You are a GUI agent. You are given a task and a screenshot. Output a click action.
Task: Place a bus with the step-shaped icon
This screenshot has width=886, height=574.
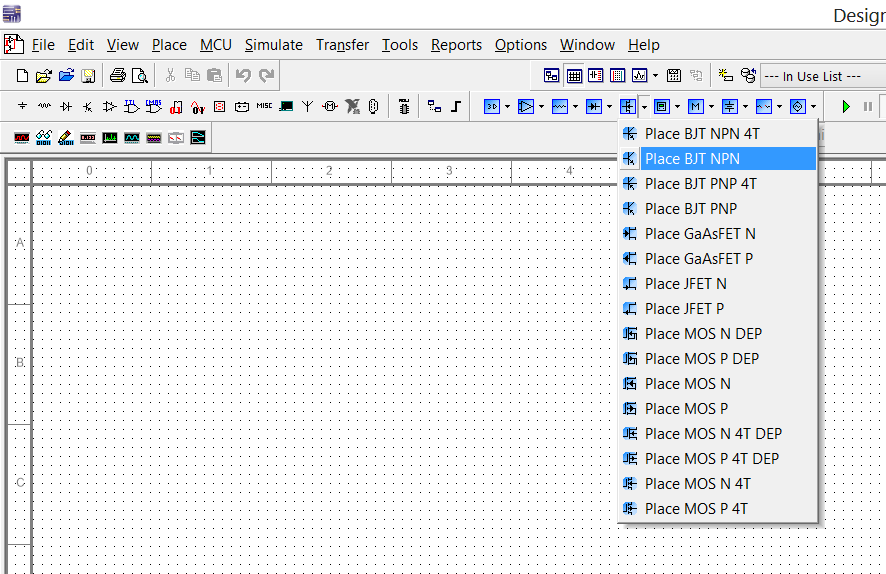click(456, 106)
